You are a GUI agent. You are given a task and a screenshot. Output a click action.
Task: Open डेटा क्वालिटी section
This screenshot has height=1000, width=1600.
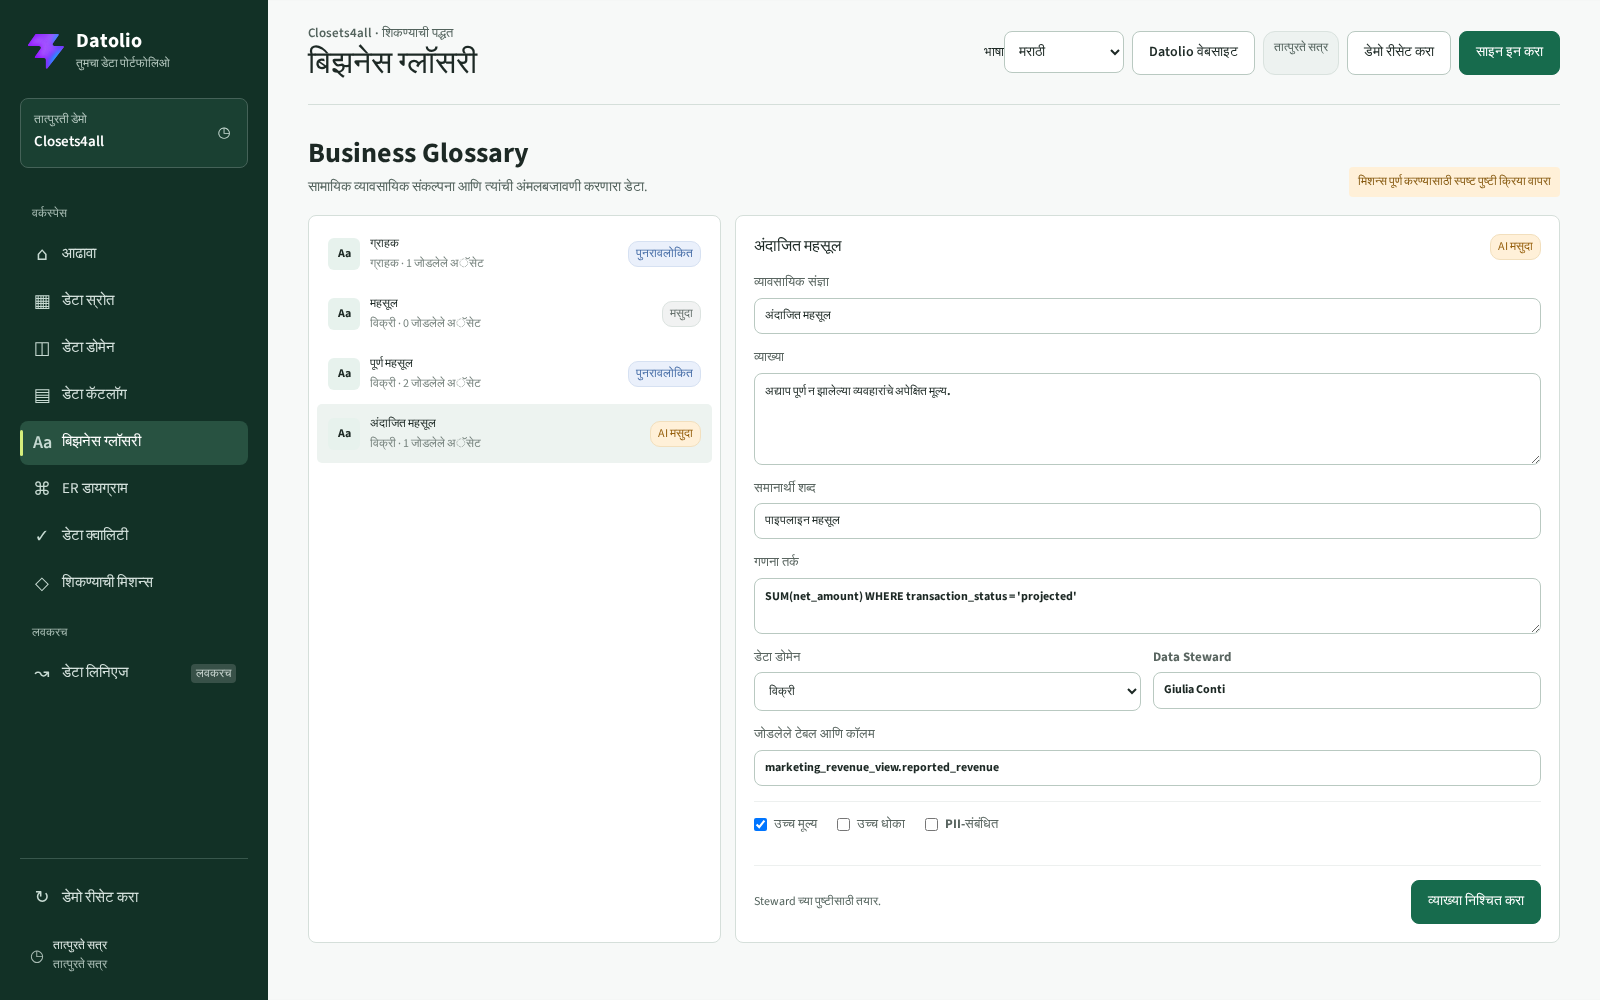tap(134, 536)
